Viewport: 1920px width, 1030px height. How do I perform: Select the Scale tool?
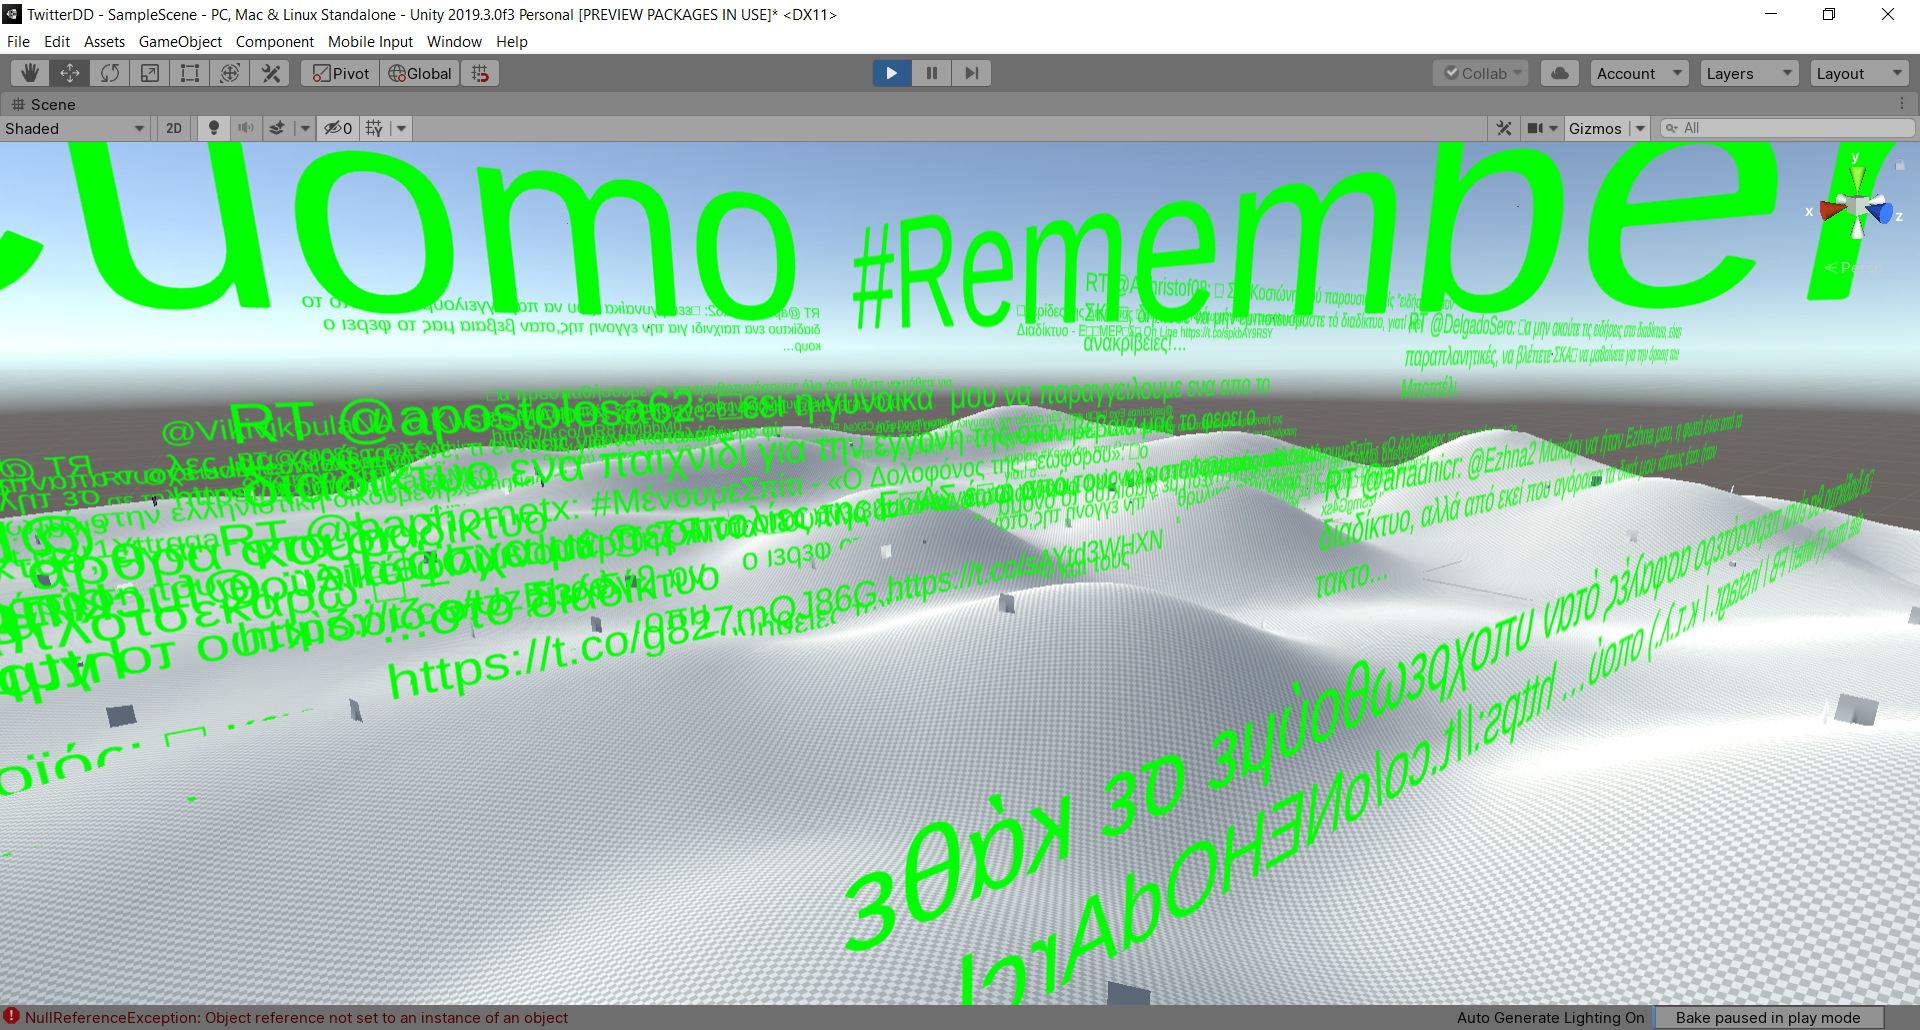[150, 73]
